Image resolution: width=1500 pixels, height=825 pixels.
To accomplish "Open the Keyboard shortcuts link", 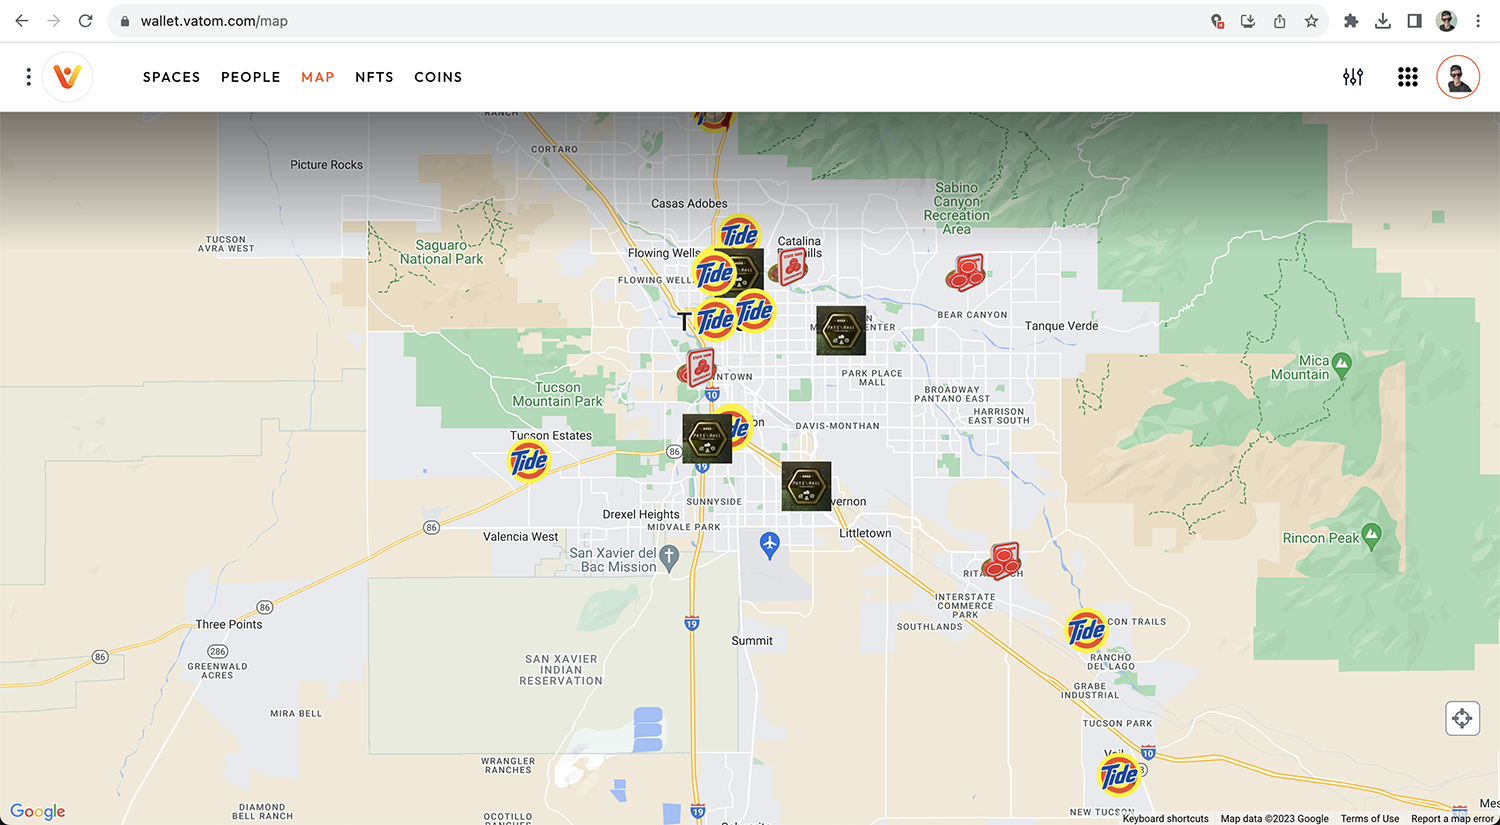I will click(x=1165, y=818).
